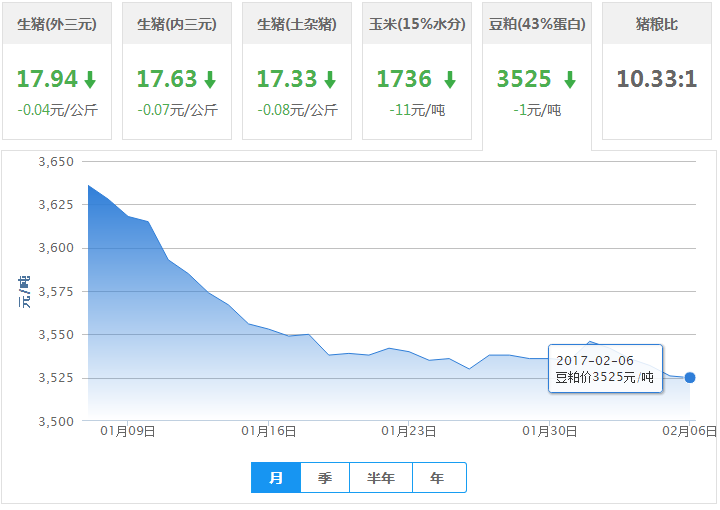
Task: Click the 3,575 y-axis label
Action: pyautogui.click(x=56, y=292)
